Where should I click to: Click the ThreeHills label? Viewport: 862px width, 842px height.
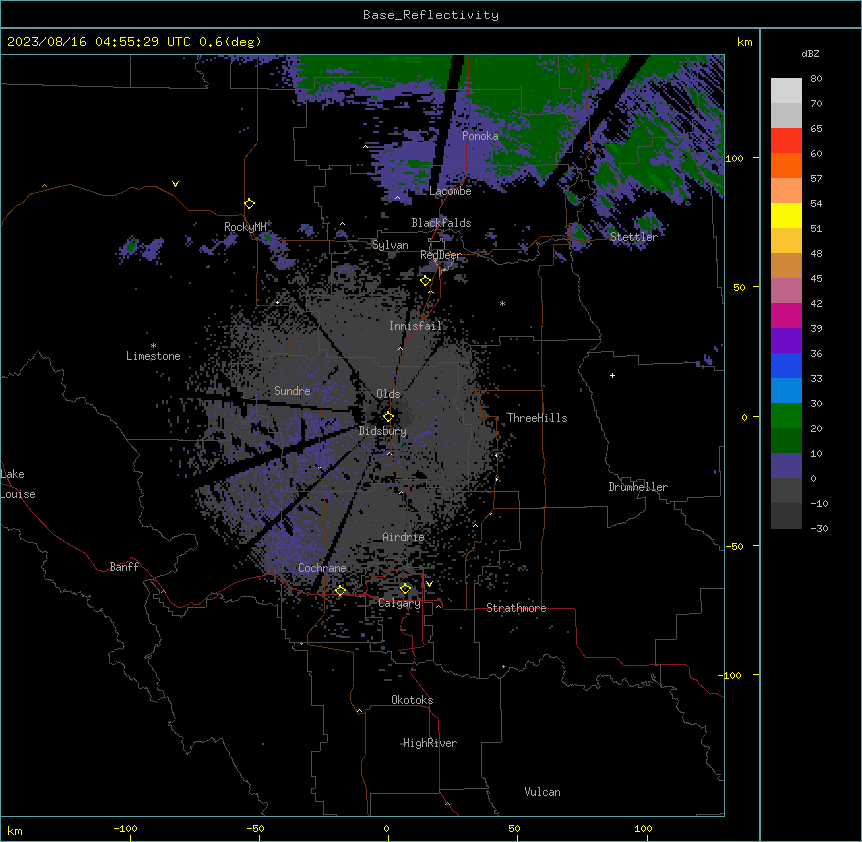tap(537, 418)
